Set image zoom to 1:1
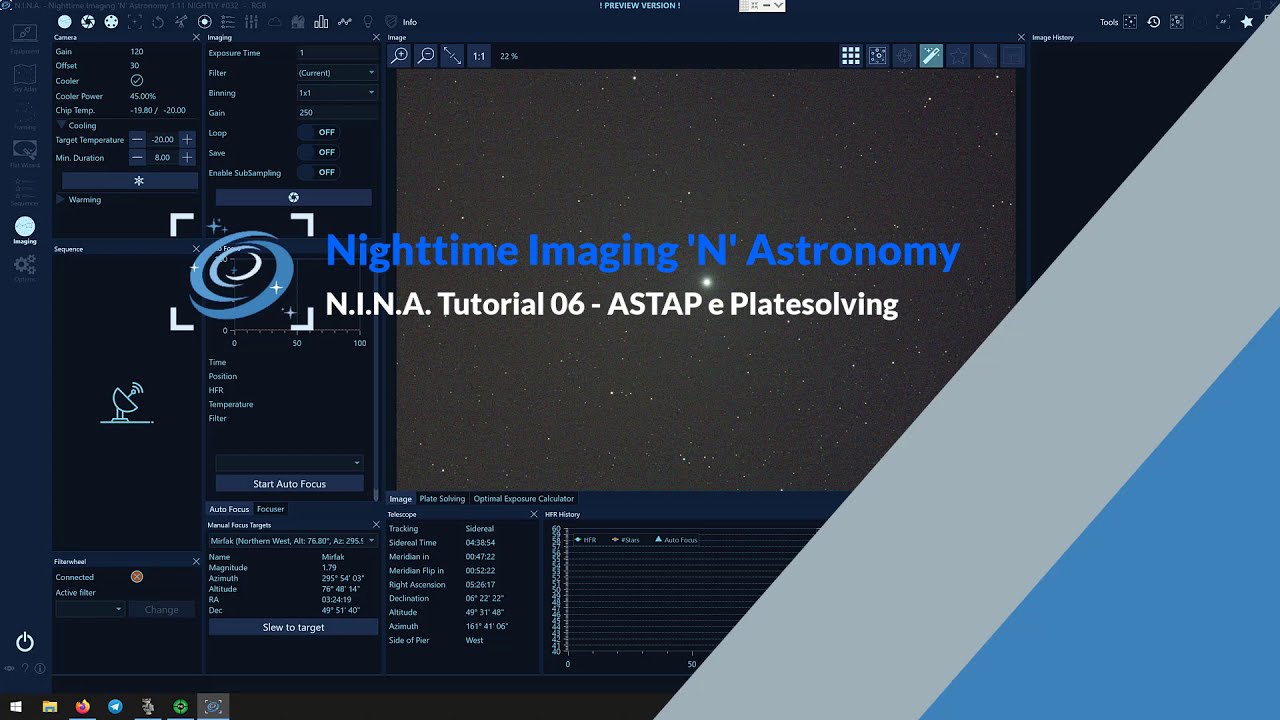The height and width of the screenshot is (720, 1280). point(479,56)
